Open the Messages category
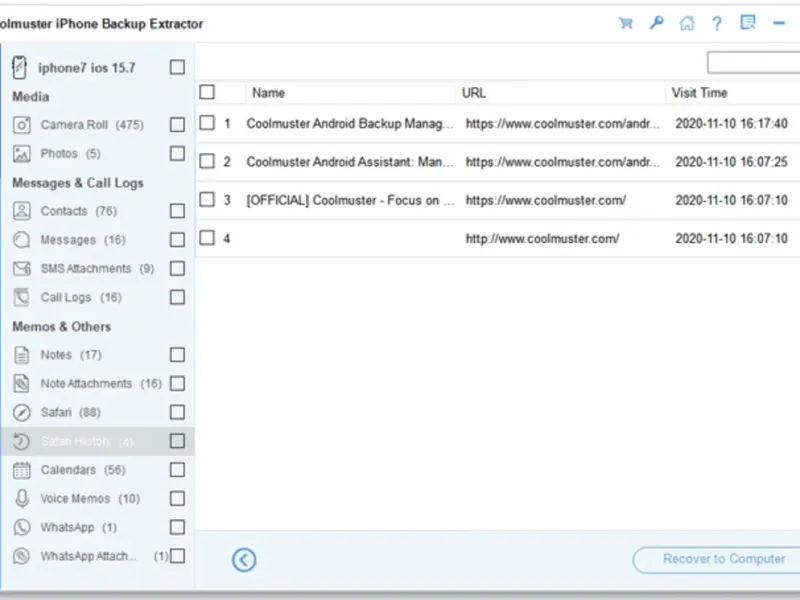 (x=68, y=240)
